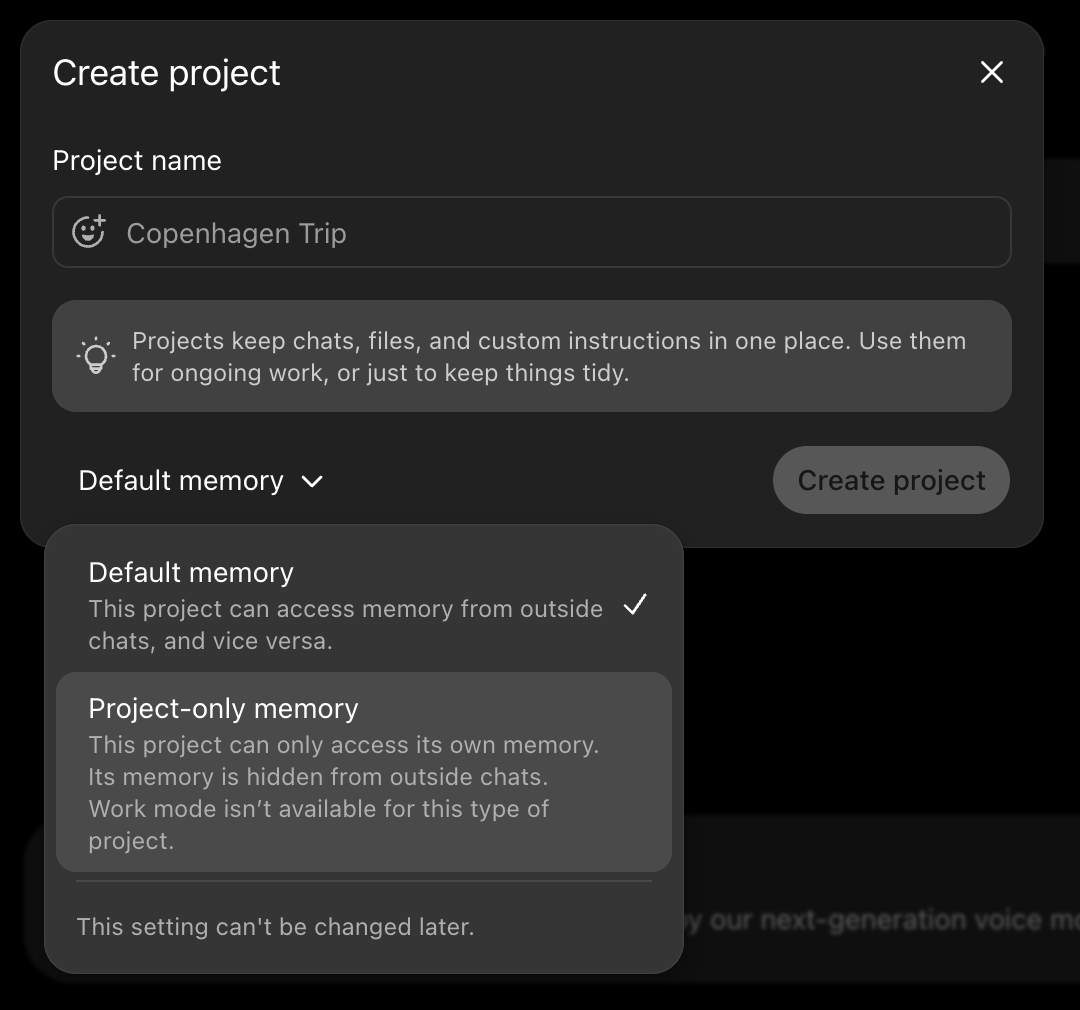Viewport: 1080px width, 1010px height.
Task: Click the "Its memory is hidden" line
Action: pos(318,776)
